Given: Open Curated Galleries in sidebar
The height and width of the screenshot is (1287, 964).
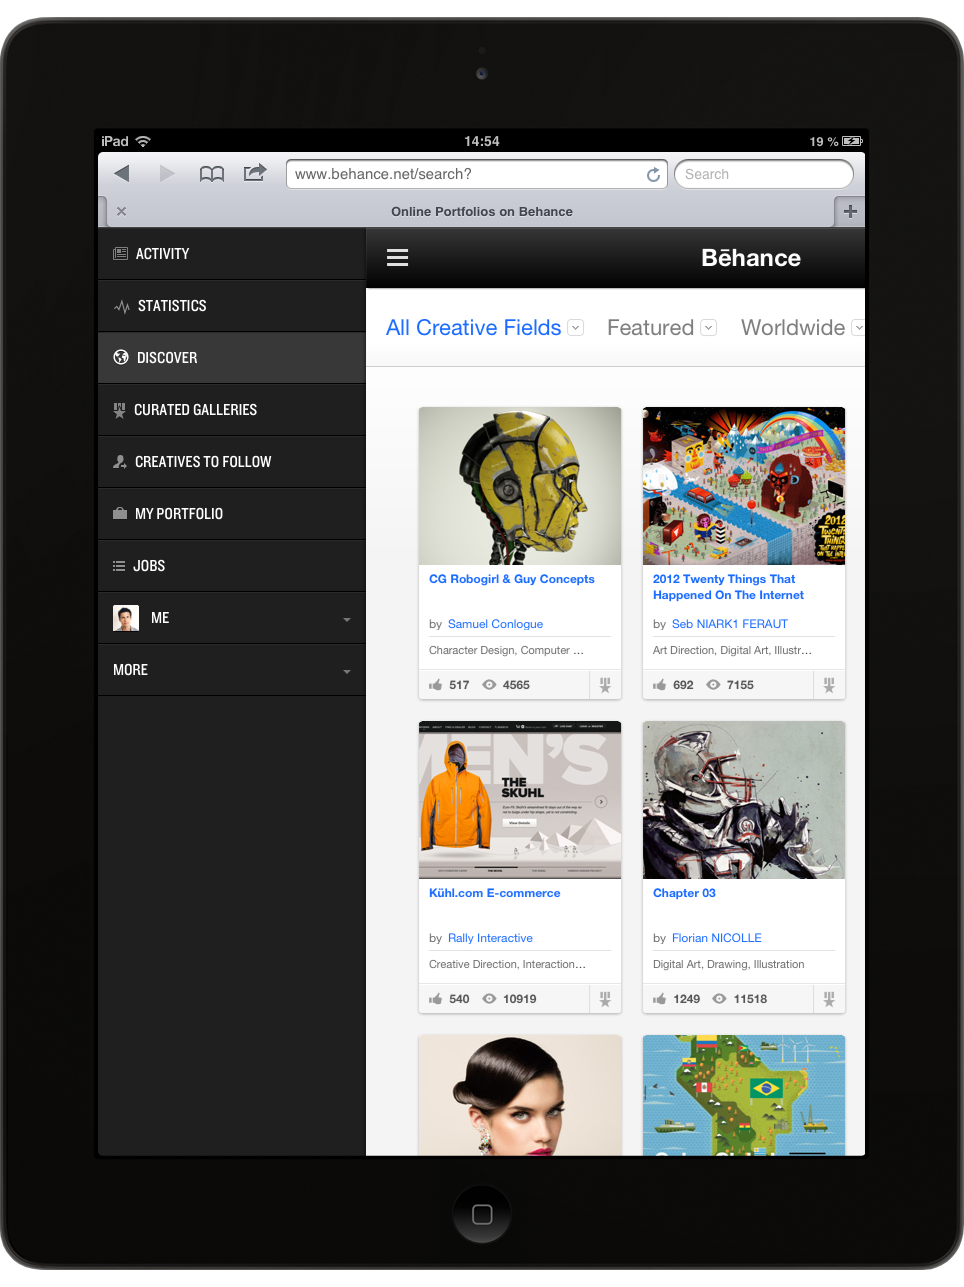Looking at the screenshot, I should [232, 410].
